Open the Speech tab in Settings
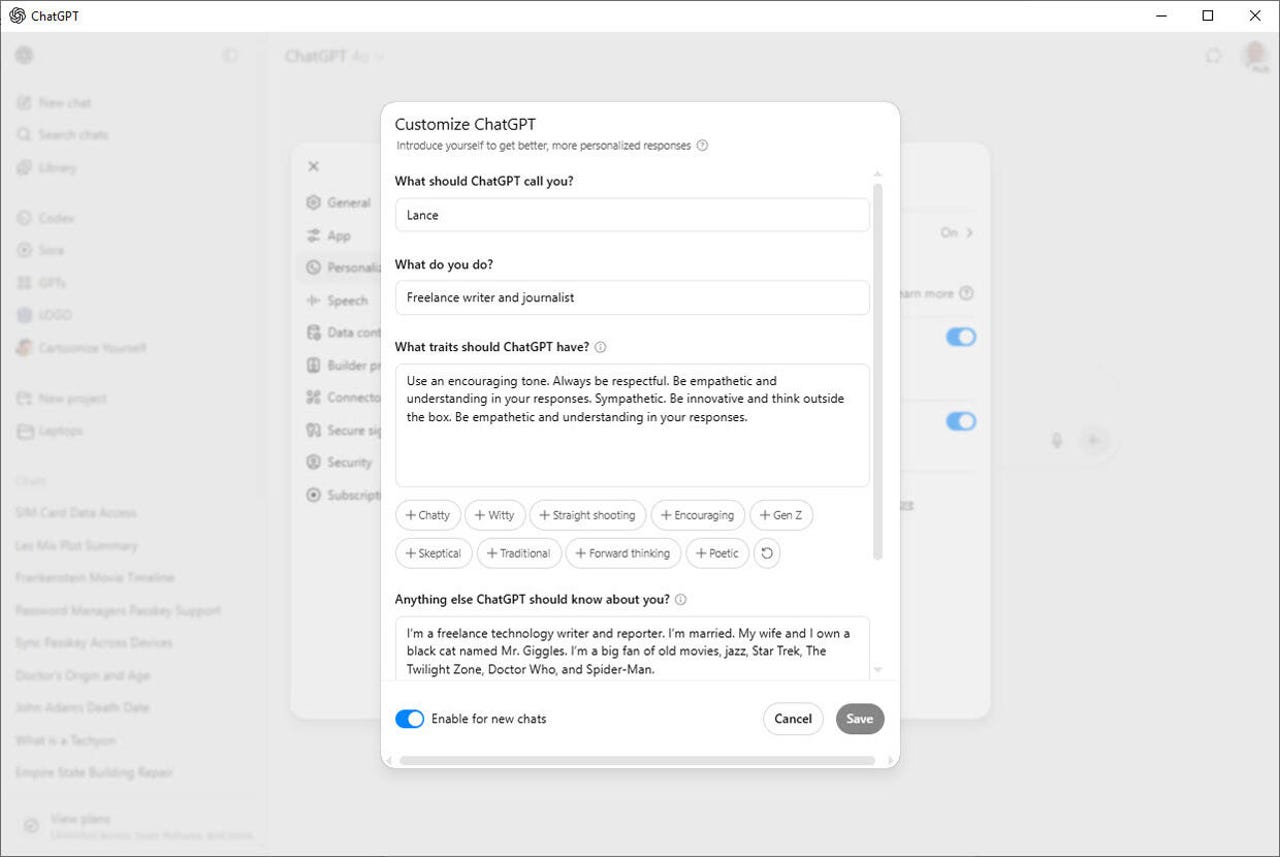 (337, 300)
